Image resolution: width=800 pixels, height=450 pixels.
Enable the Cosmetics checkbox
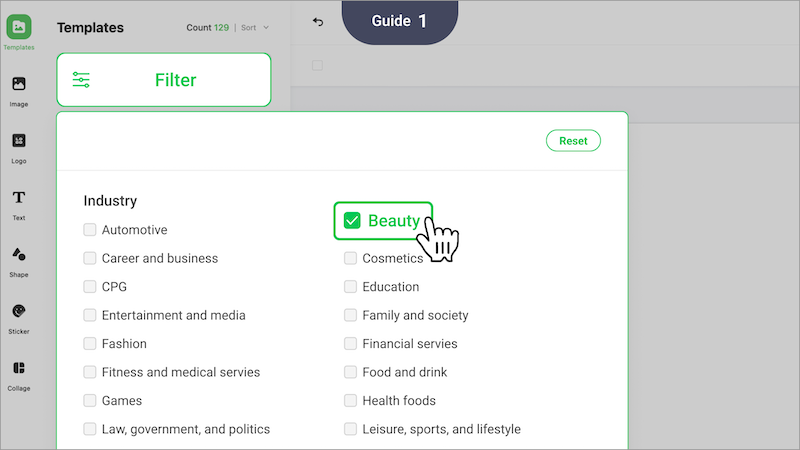point(351,258)
